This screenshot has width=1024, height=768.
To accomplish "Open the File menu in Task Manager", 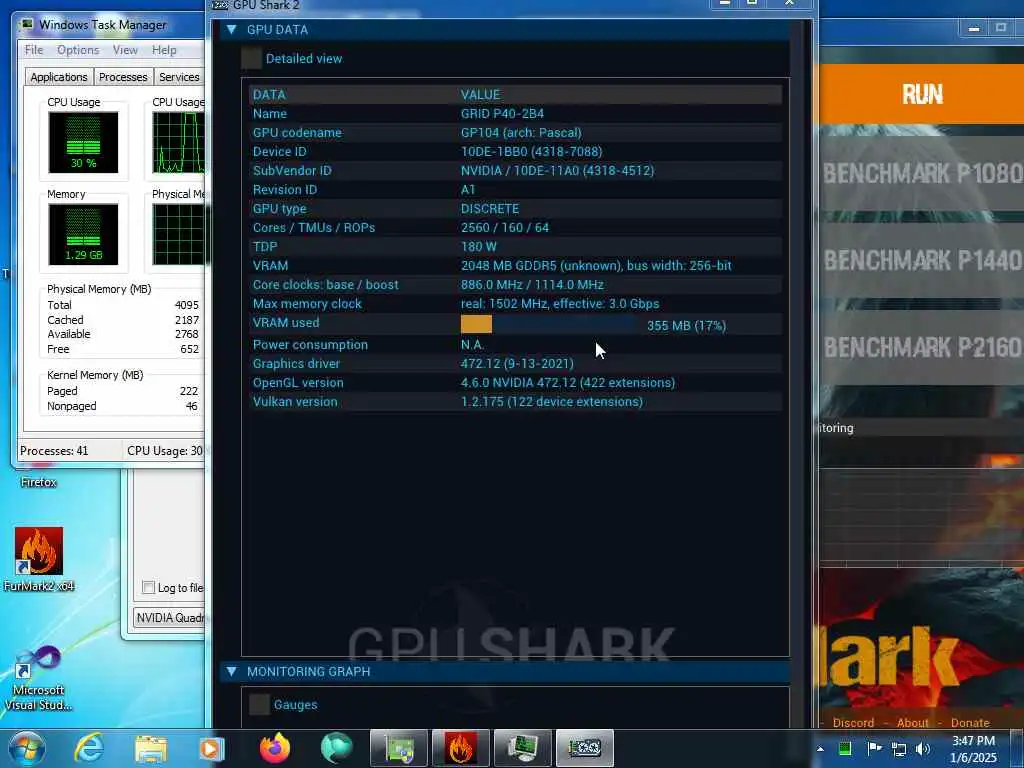I will click(x=34, y=50).
